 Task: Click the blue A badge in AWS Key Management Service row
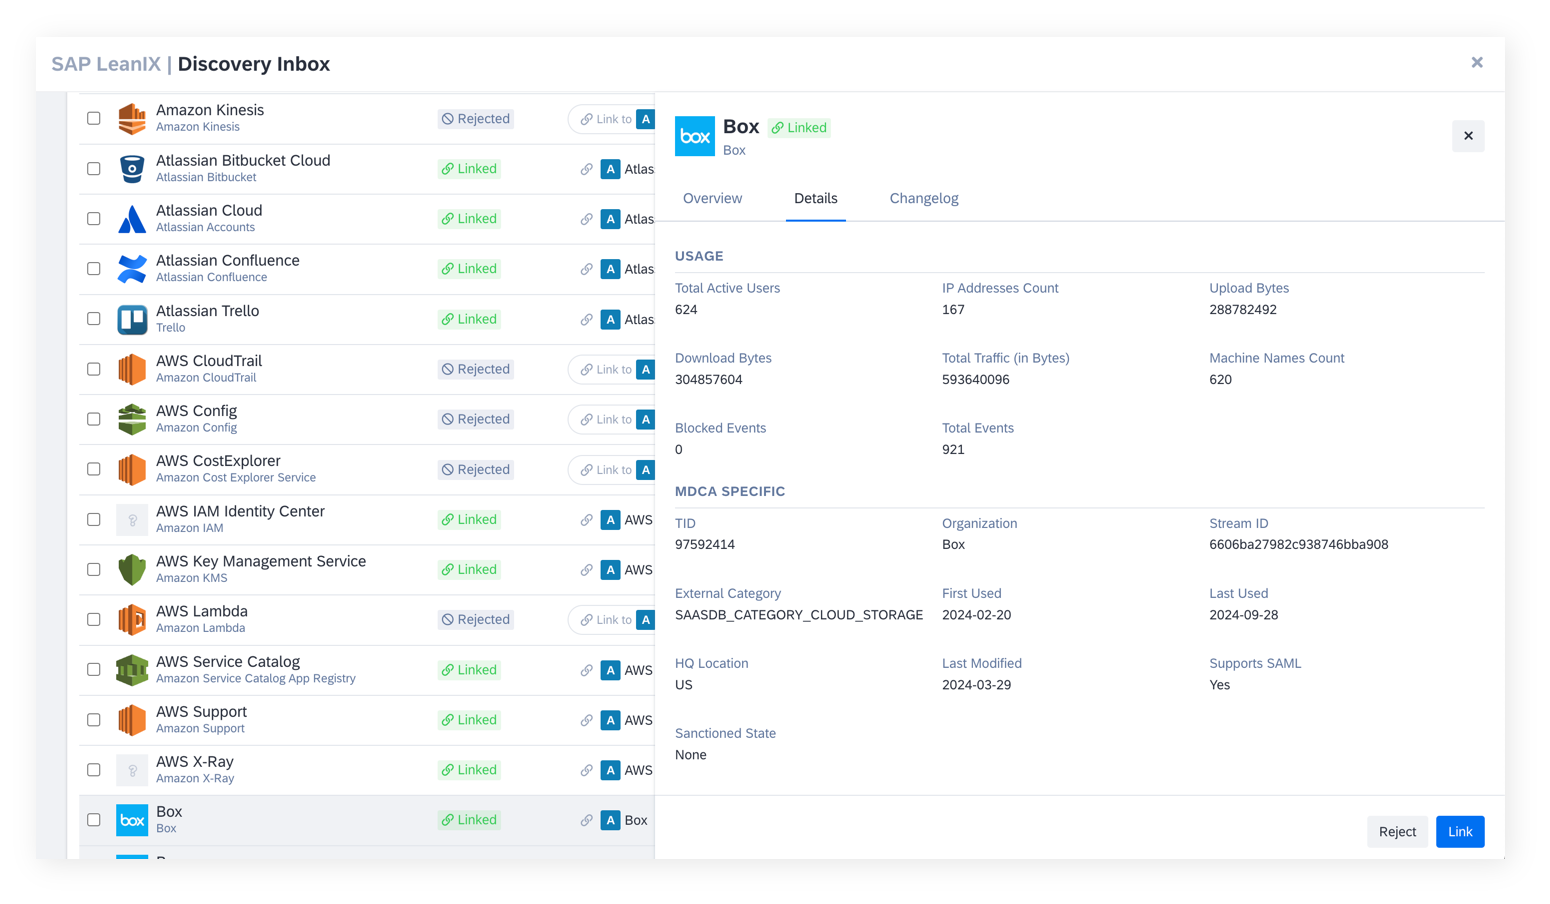point(610,570)
